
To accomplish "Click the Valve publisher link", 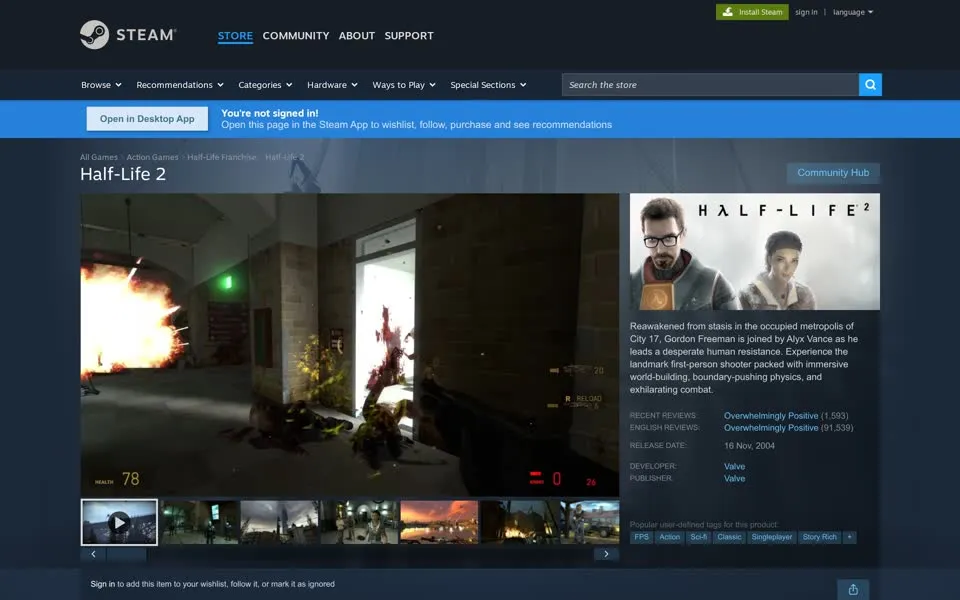I will (x=734, y=479).
